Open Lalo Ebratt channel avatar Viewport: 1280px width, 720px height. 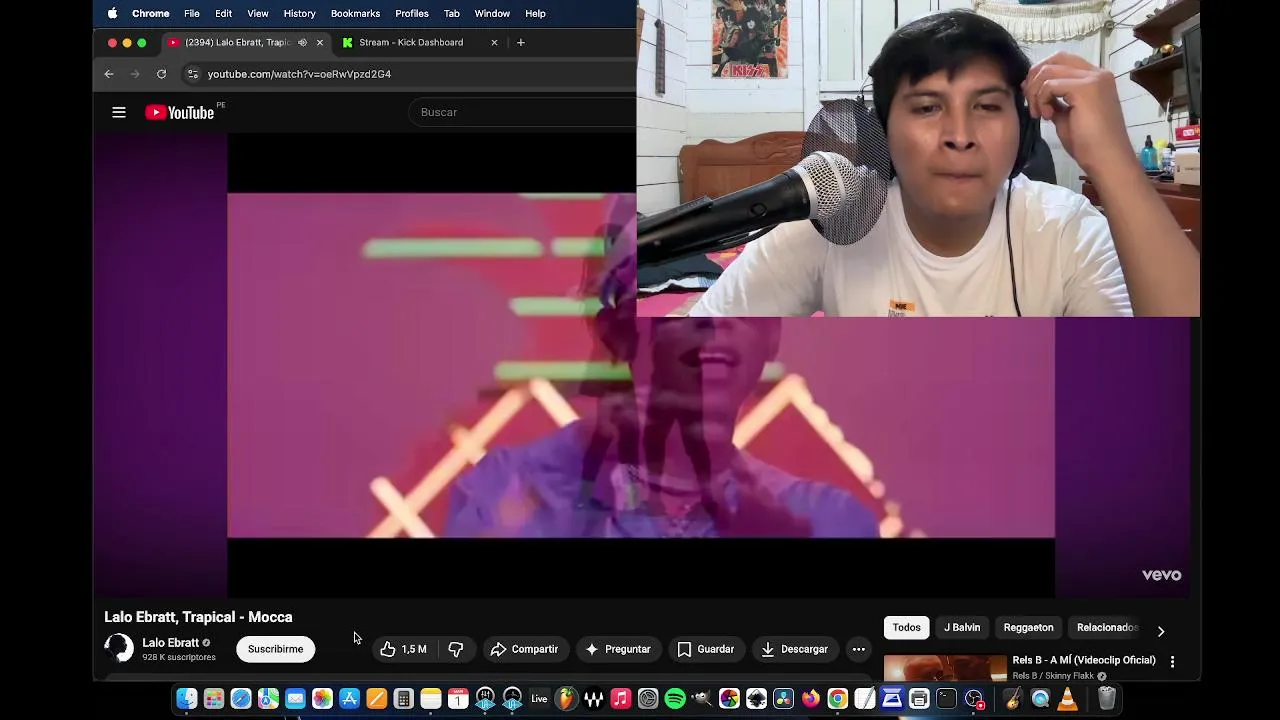tap(119, 648)
